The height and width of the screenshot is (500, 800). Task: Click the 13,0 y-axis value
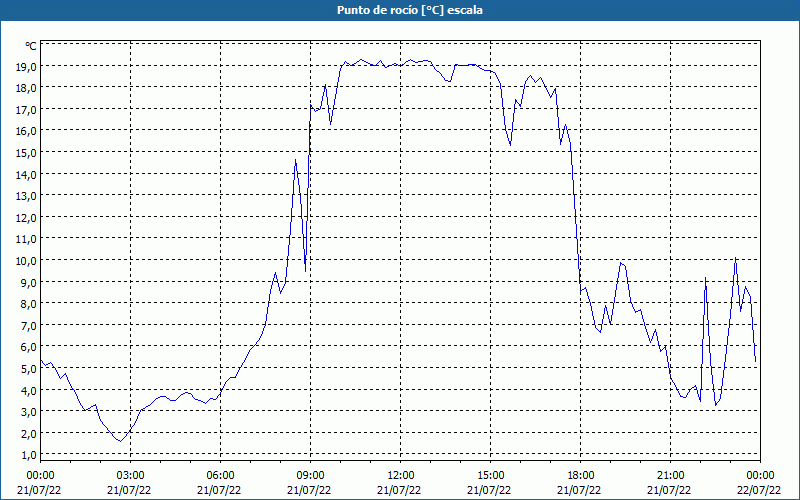point(27,196)
